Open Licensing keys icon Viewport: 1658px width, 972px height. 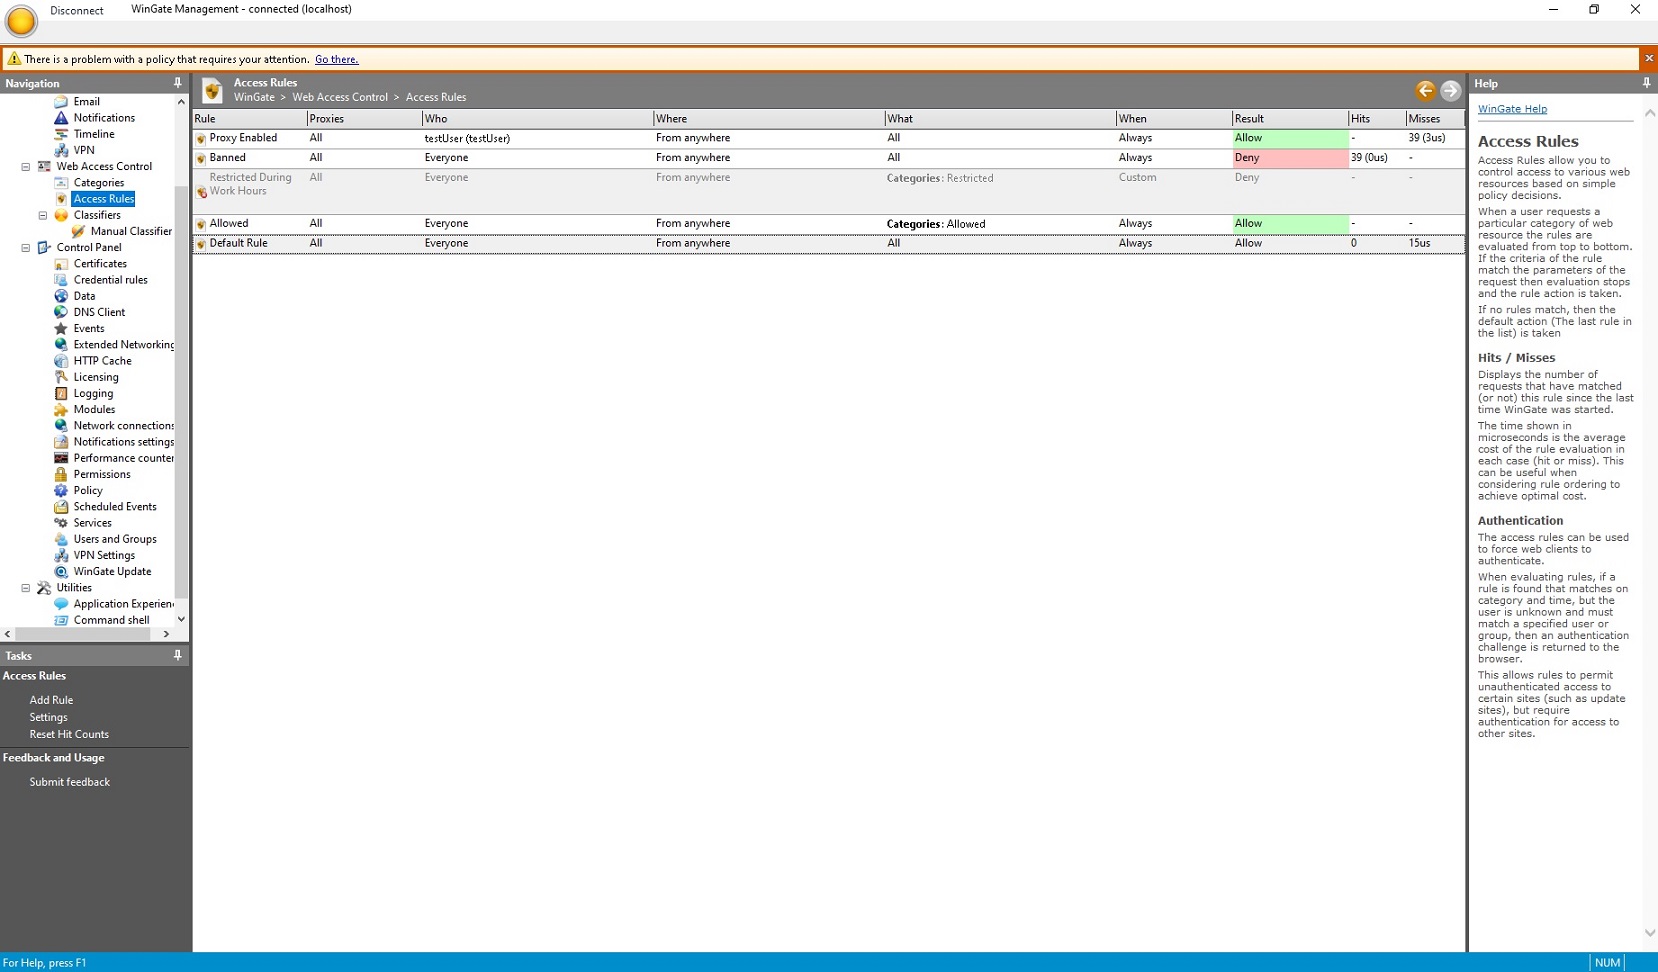pos(61,377)
